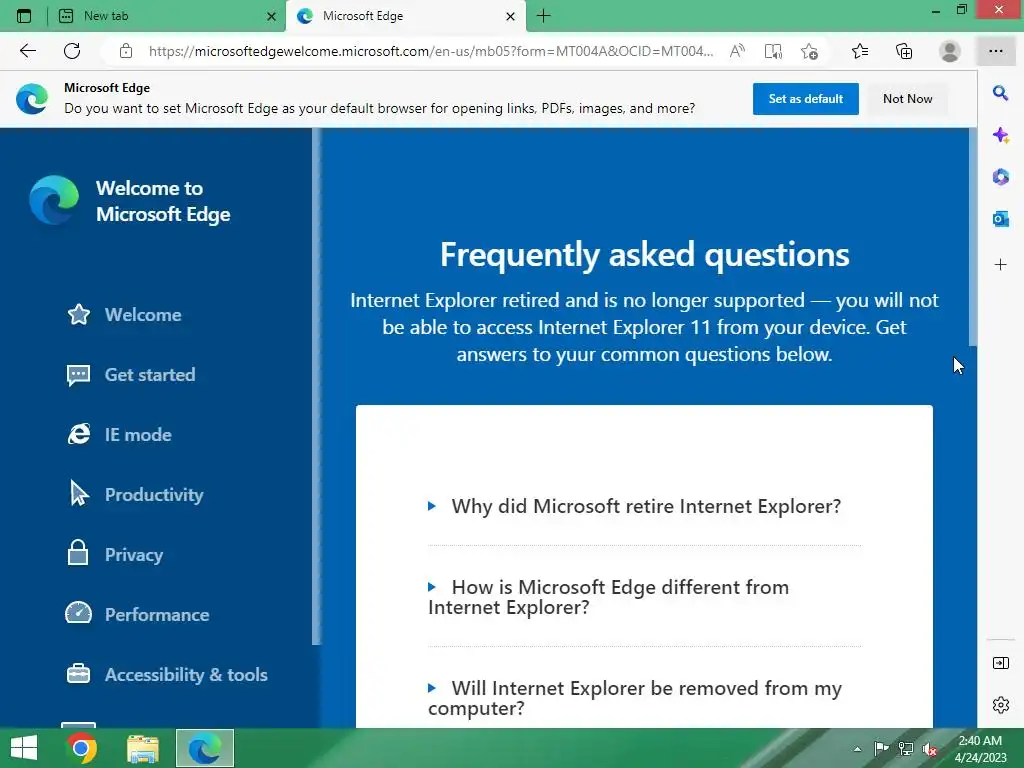
Task: Click the address bar URL
Action: click(x=431, y=51)
